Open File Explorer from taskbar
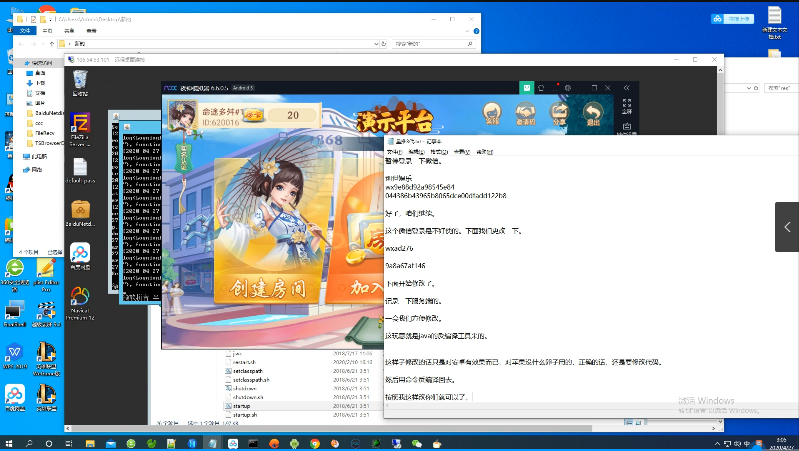 coord(90,443)
